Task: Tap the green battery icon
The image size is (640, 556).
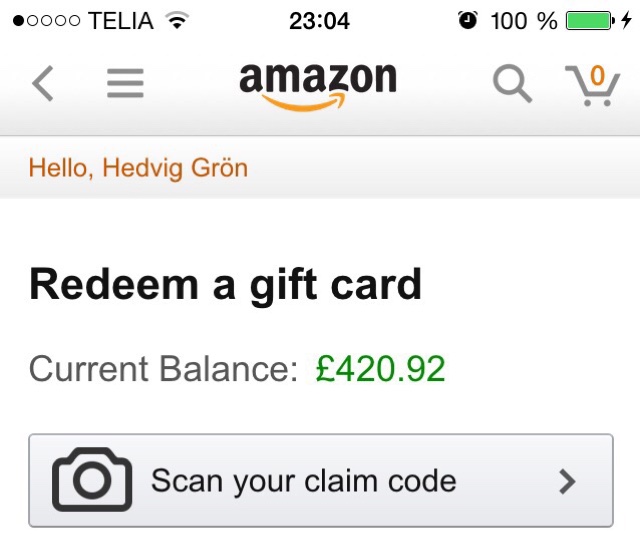Action: click(590, 21)
